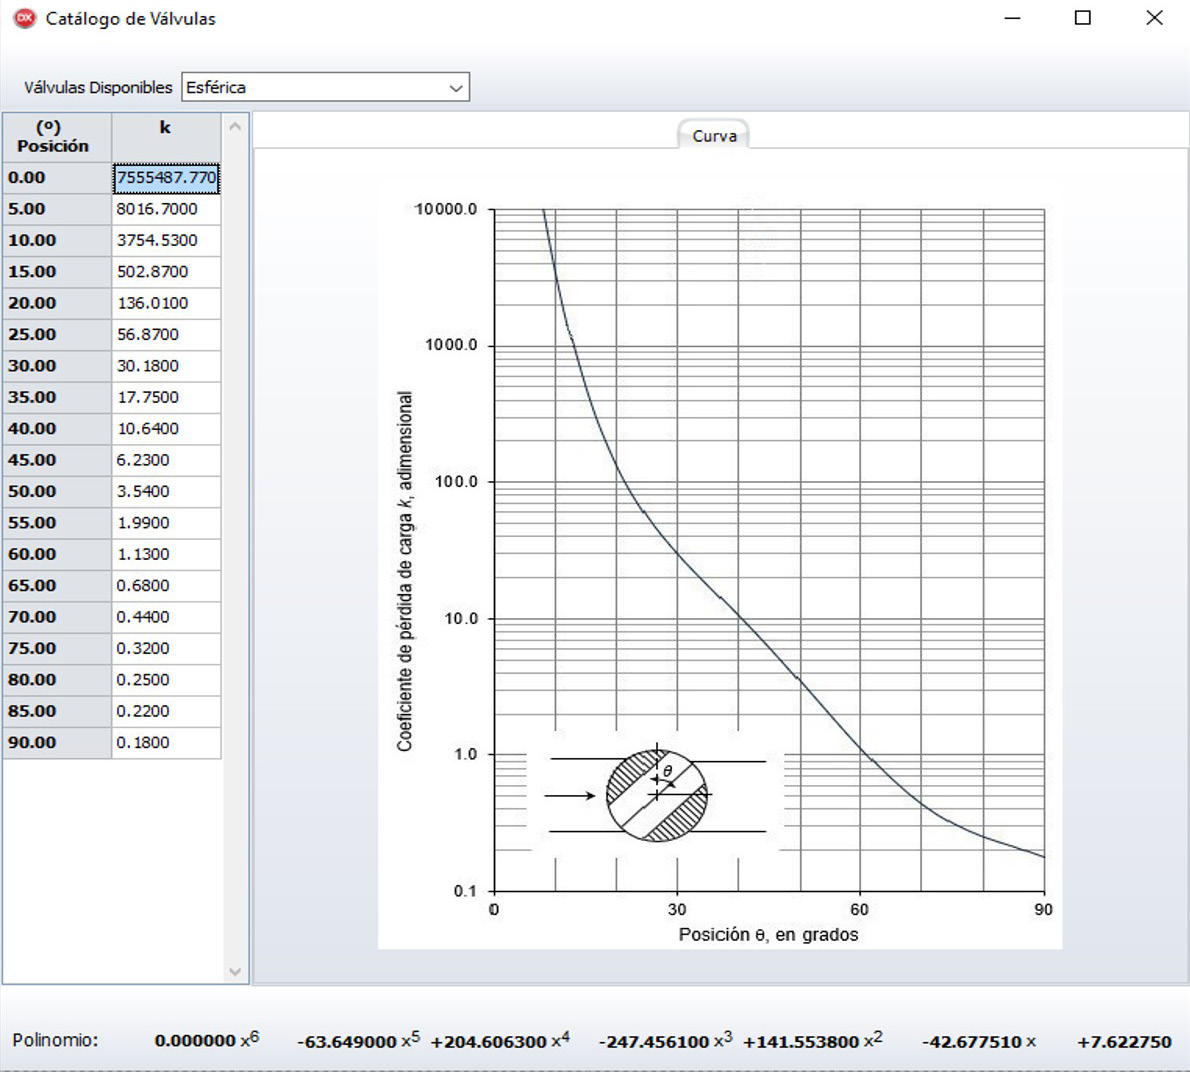Open the Válvulas Disponibles dropdown
Image resolution: width=1190 pixels, height=1072 pixels.
pos(326,87)
